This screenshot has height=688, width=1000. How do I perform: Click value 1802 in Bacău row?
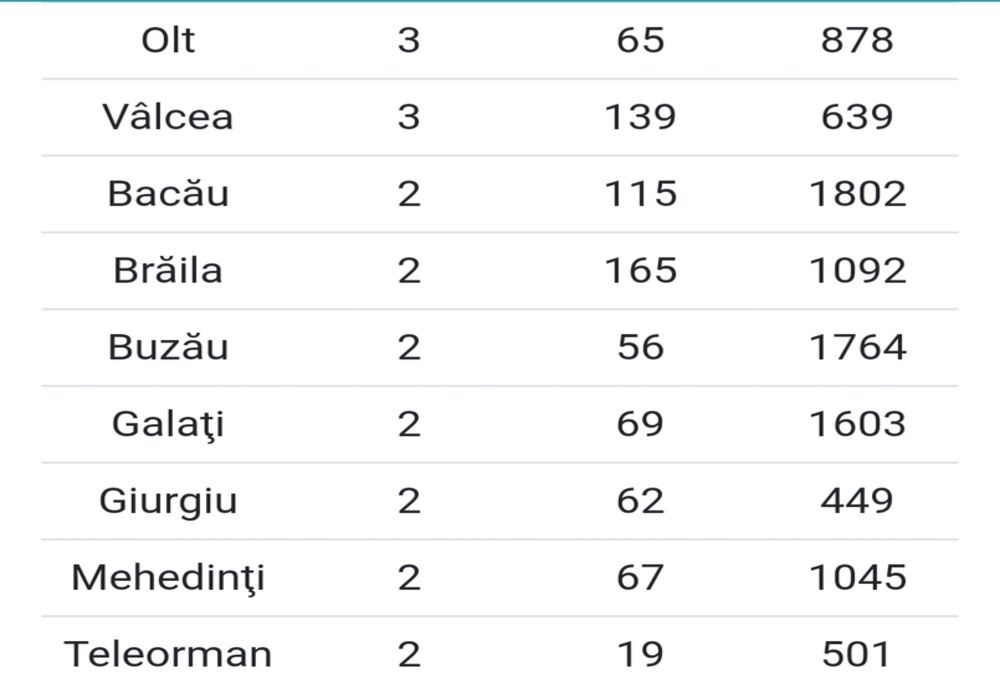point(857,194)
